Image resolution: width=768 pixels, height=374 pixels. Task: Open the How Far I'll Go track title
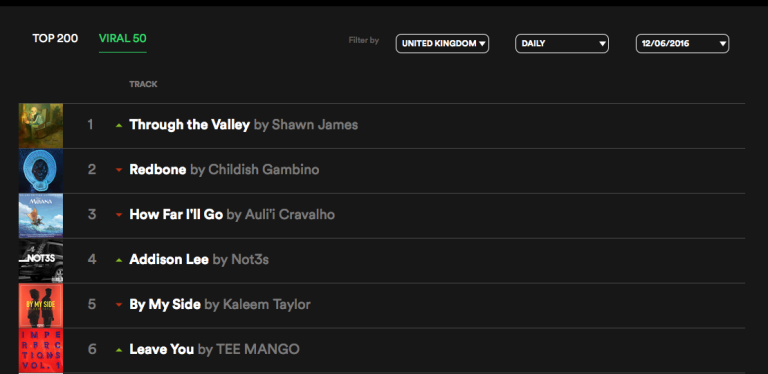(x=176, y=214)
